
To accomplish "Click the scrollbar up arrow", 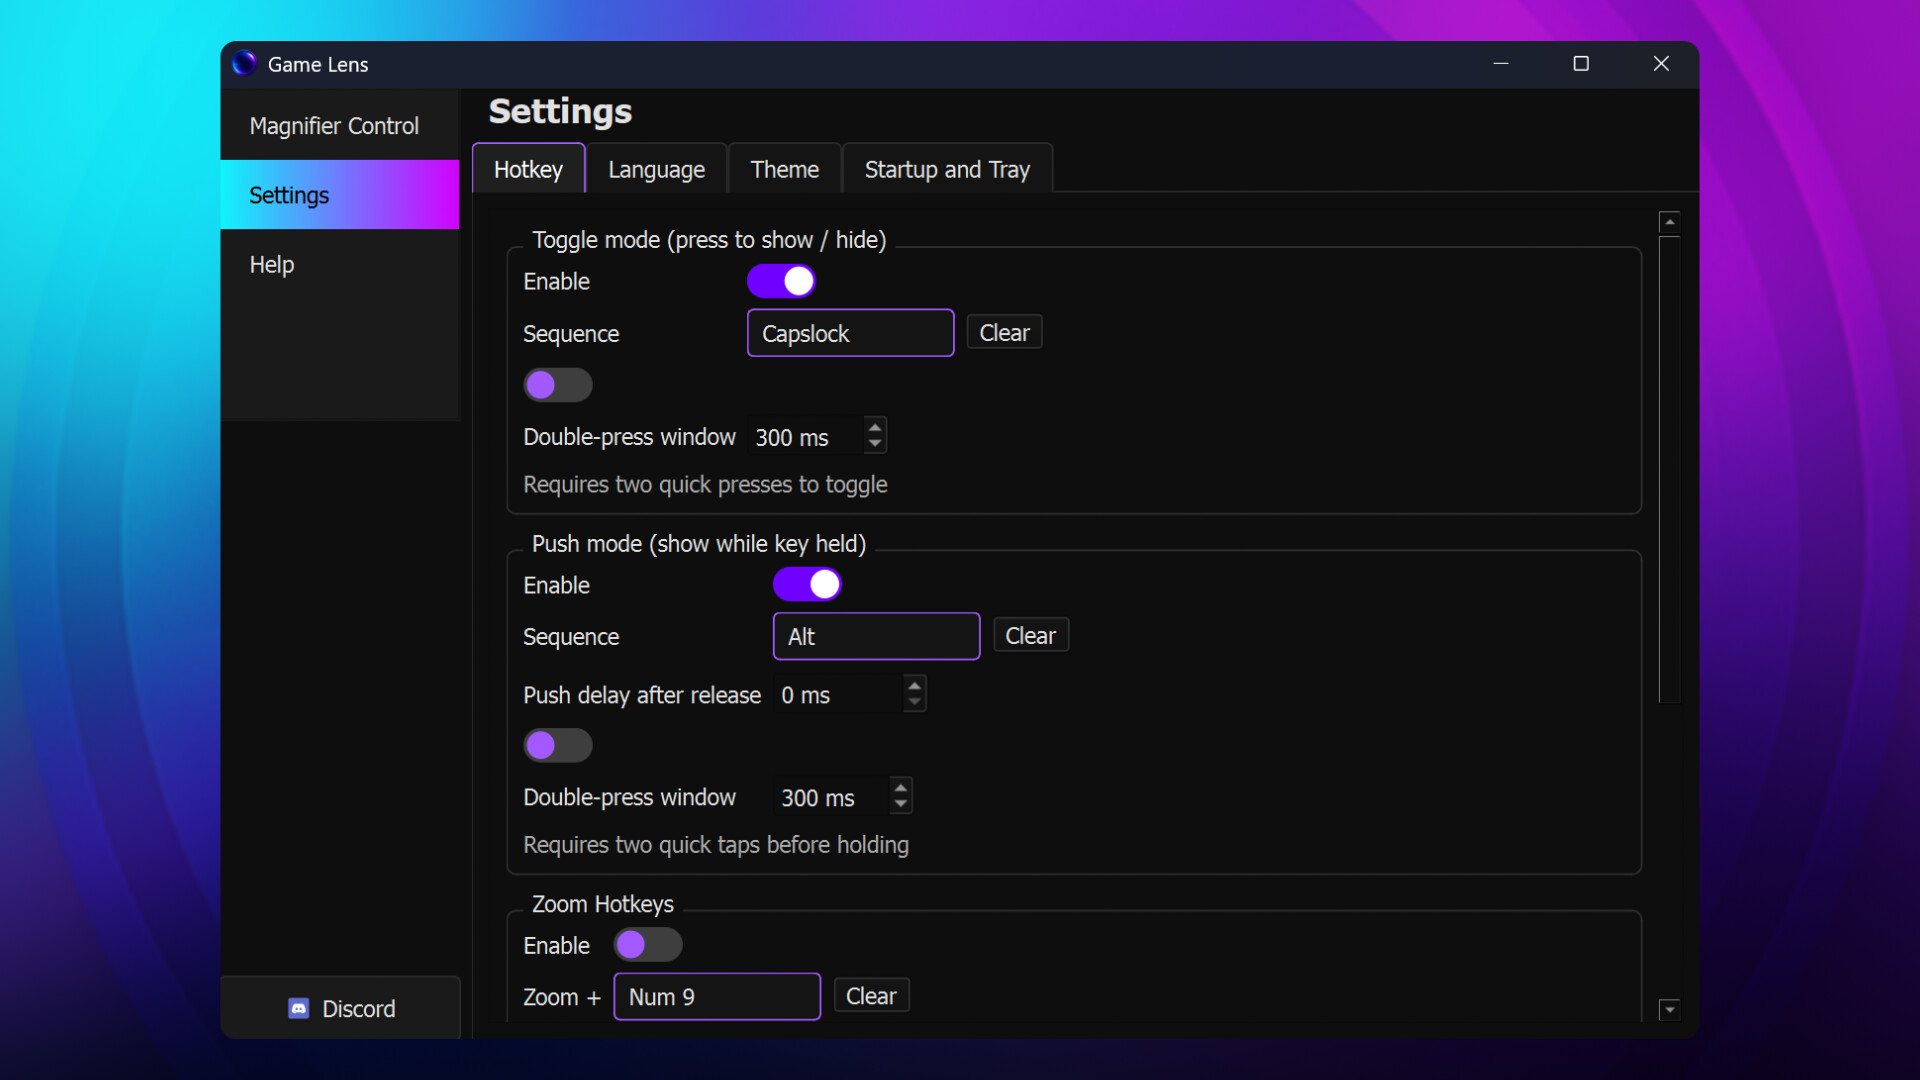I will tap(1669, 221).
